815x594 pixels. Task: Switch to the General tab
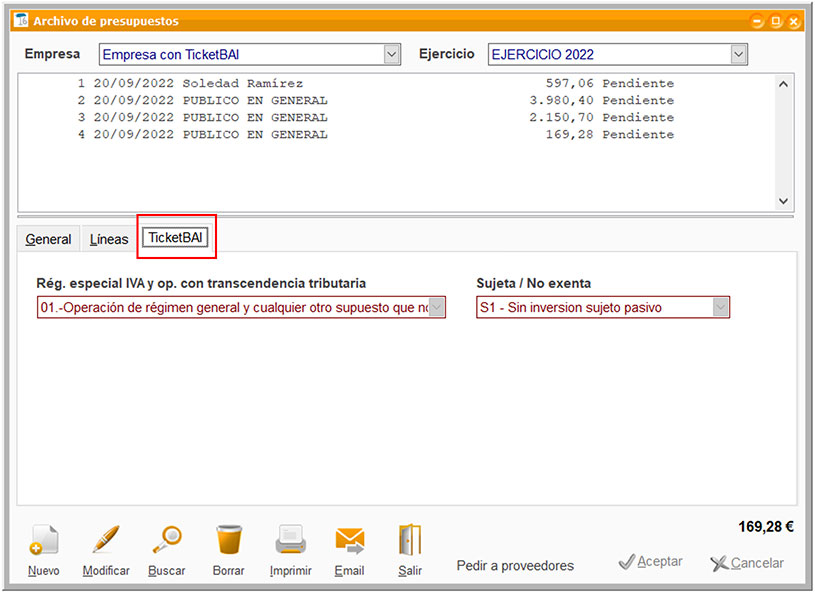[48, 239]
